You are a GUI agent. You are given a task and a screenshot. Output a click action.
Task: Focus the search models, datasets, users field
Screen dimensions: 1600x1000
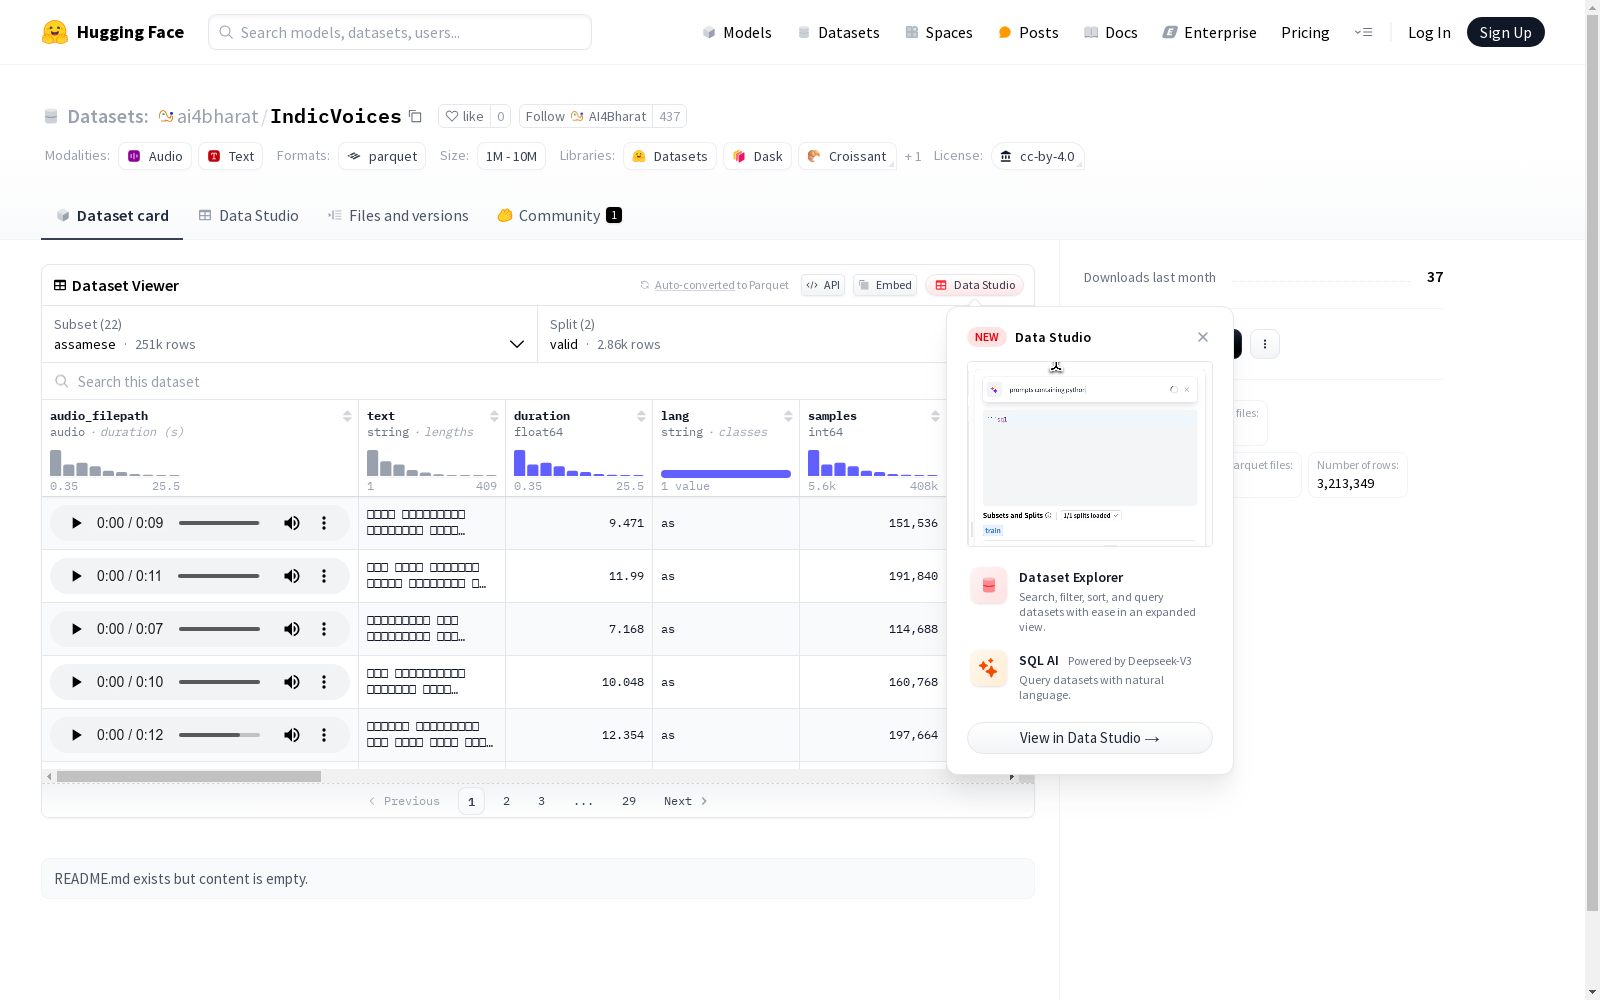pos(400,32)
